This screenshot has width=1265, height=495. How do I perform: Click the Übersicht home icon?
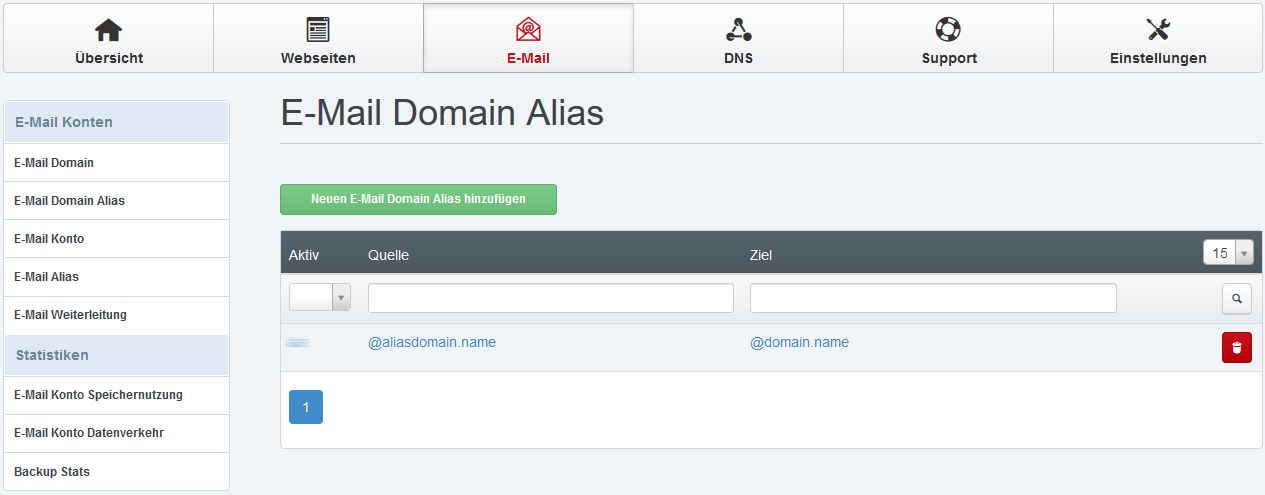[108, 30]
